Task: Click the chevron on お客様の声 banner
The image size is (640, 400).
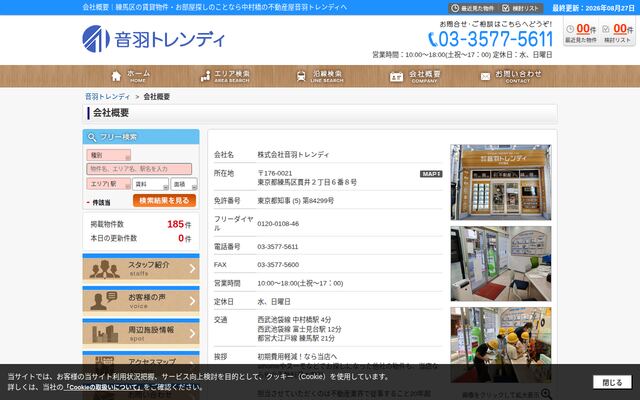Action: click(x=192, y=301)
